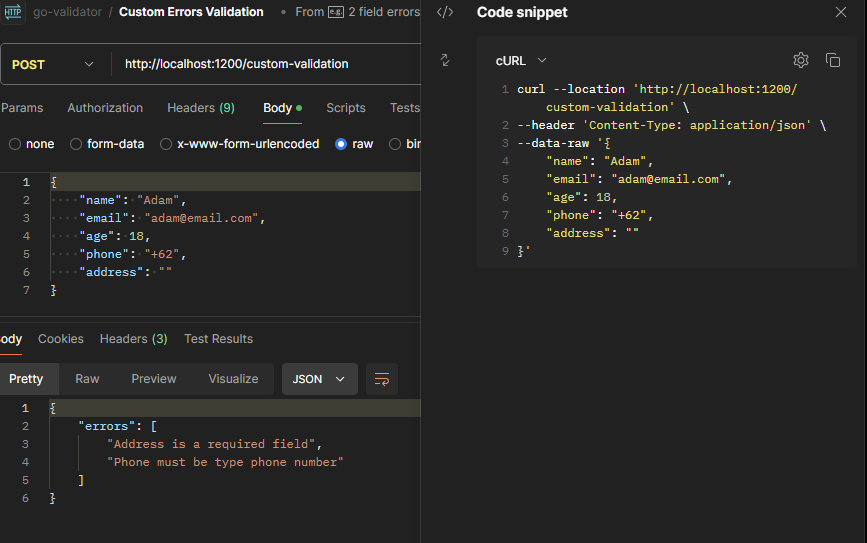Toggle word wrap icon in response toolbar
The image size is (867, 543).
click(x=381, y=379)
